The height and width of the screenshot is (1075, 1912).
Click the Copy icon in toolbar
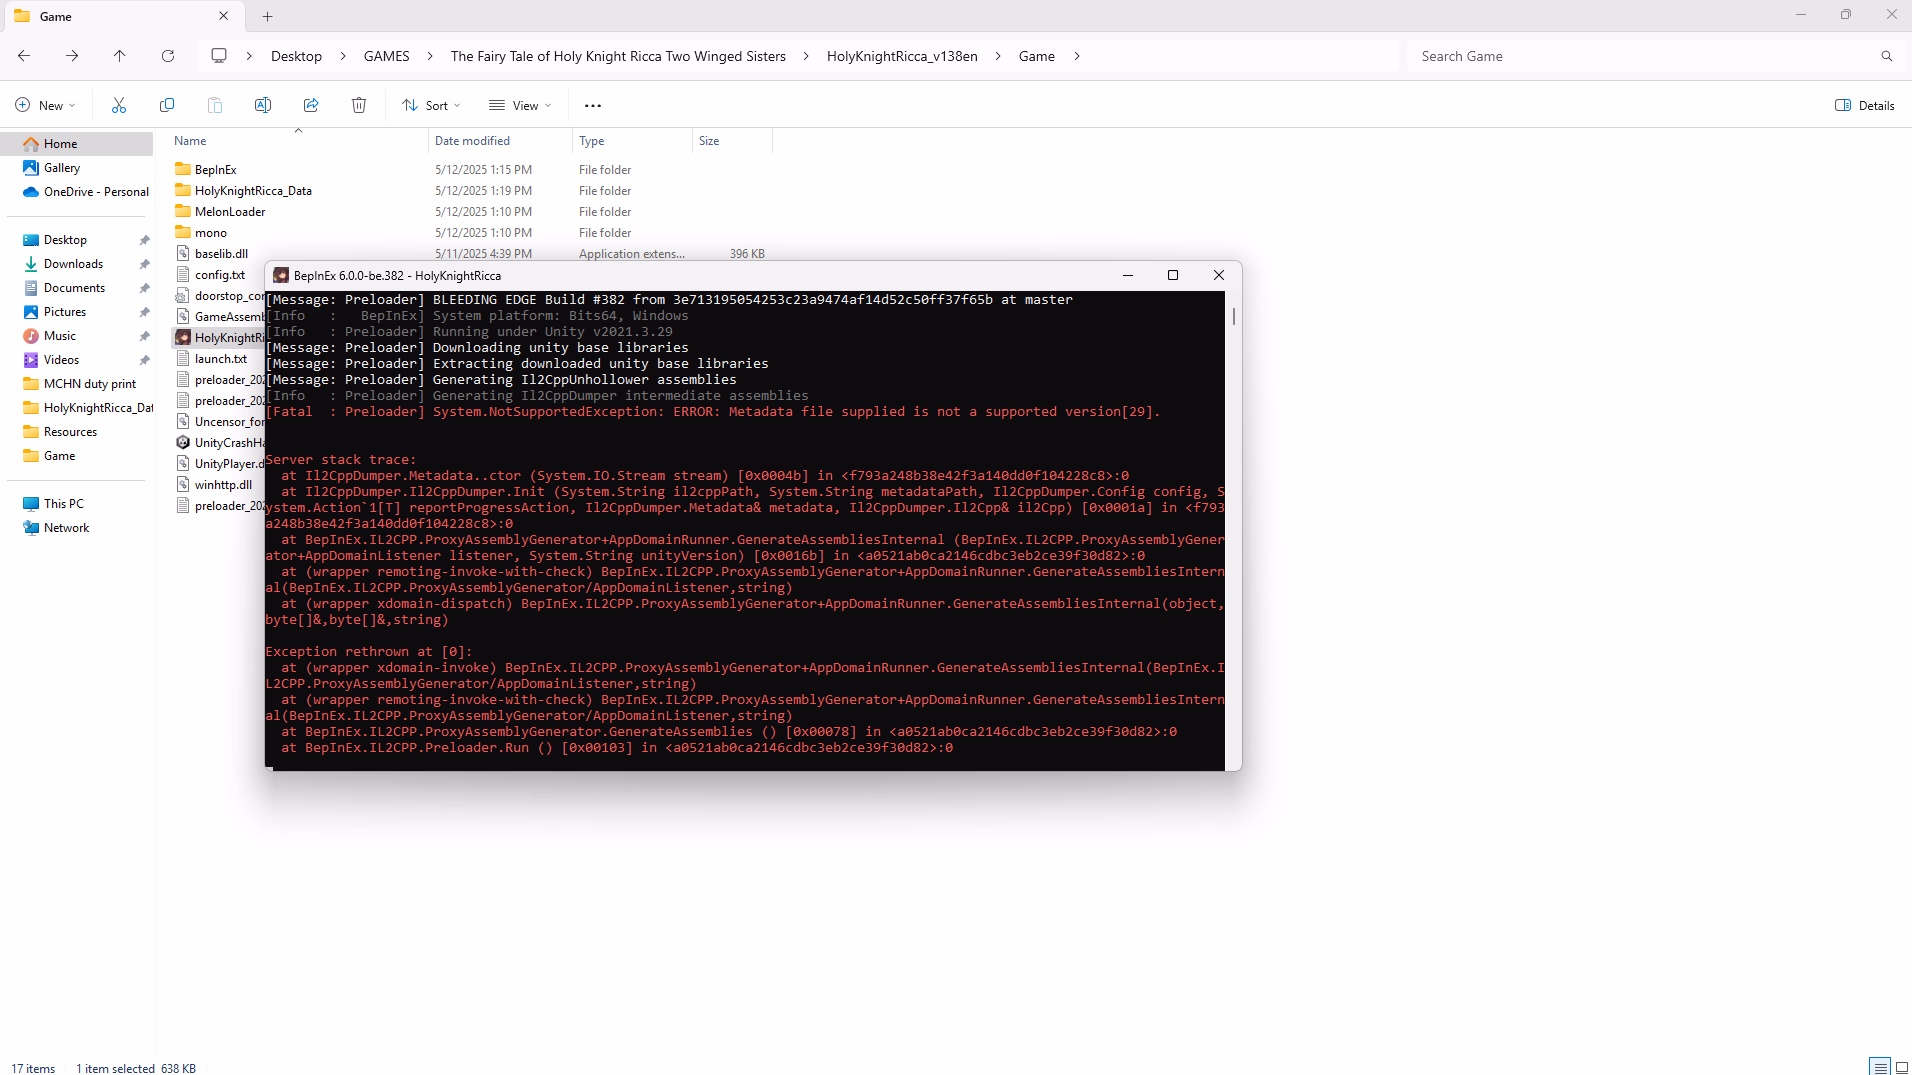(x=167, y=105)
